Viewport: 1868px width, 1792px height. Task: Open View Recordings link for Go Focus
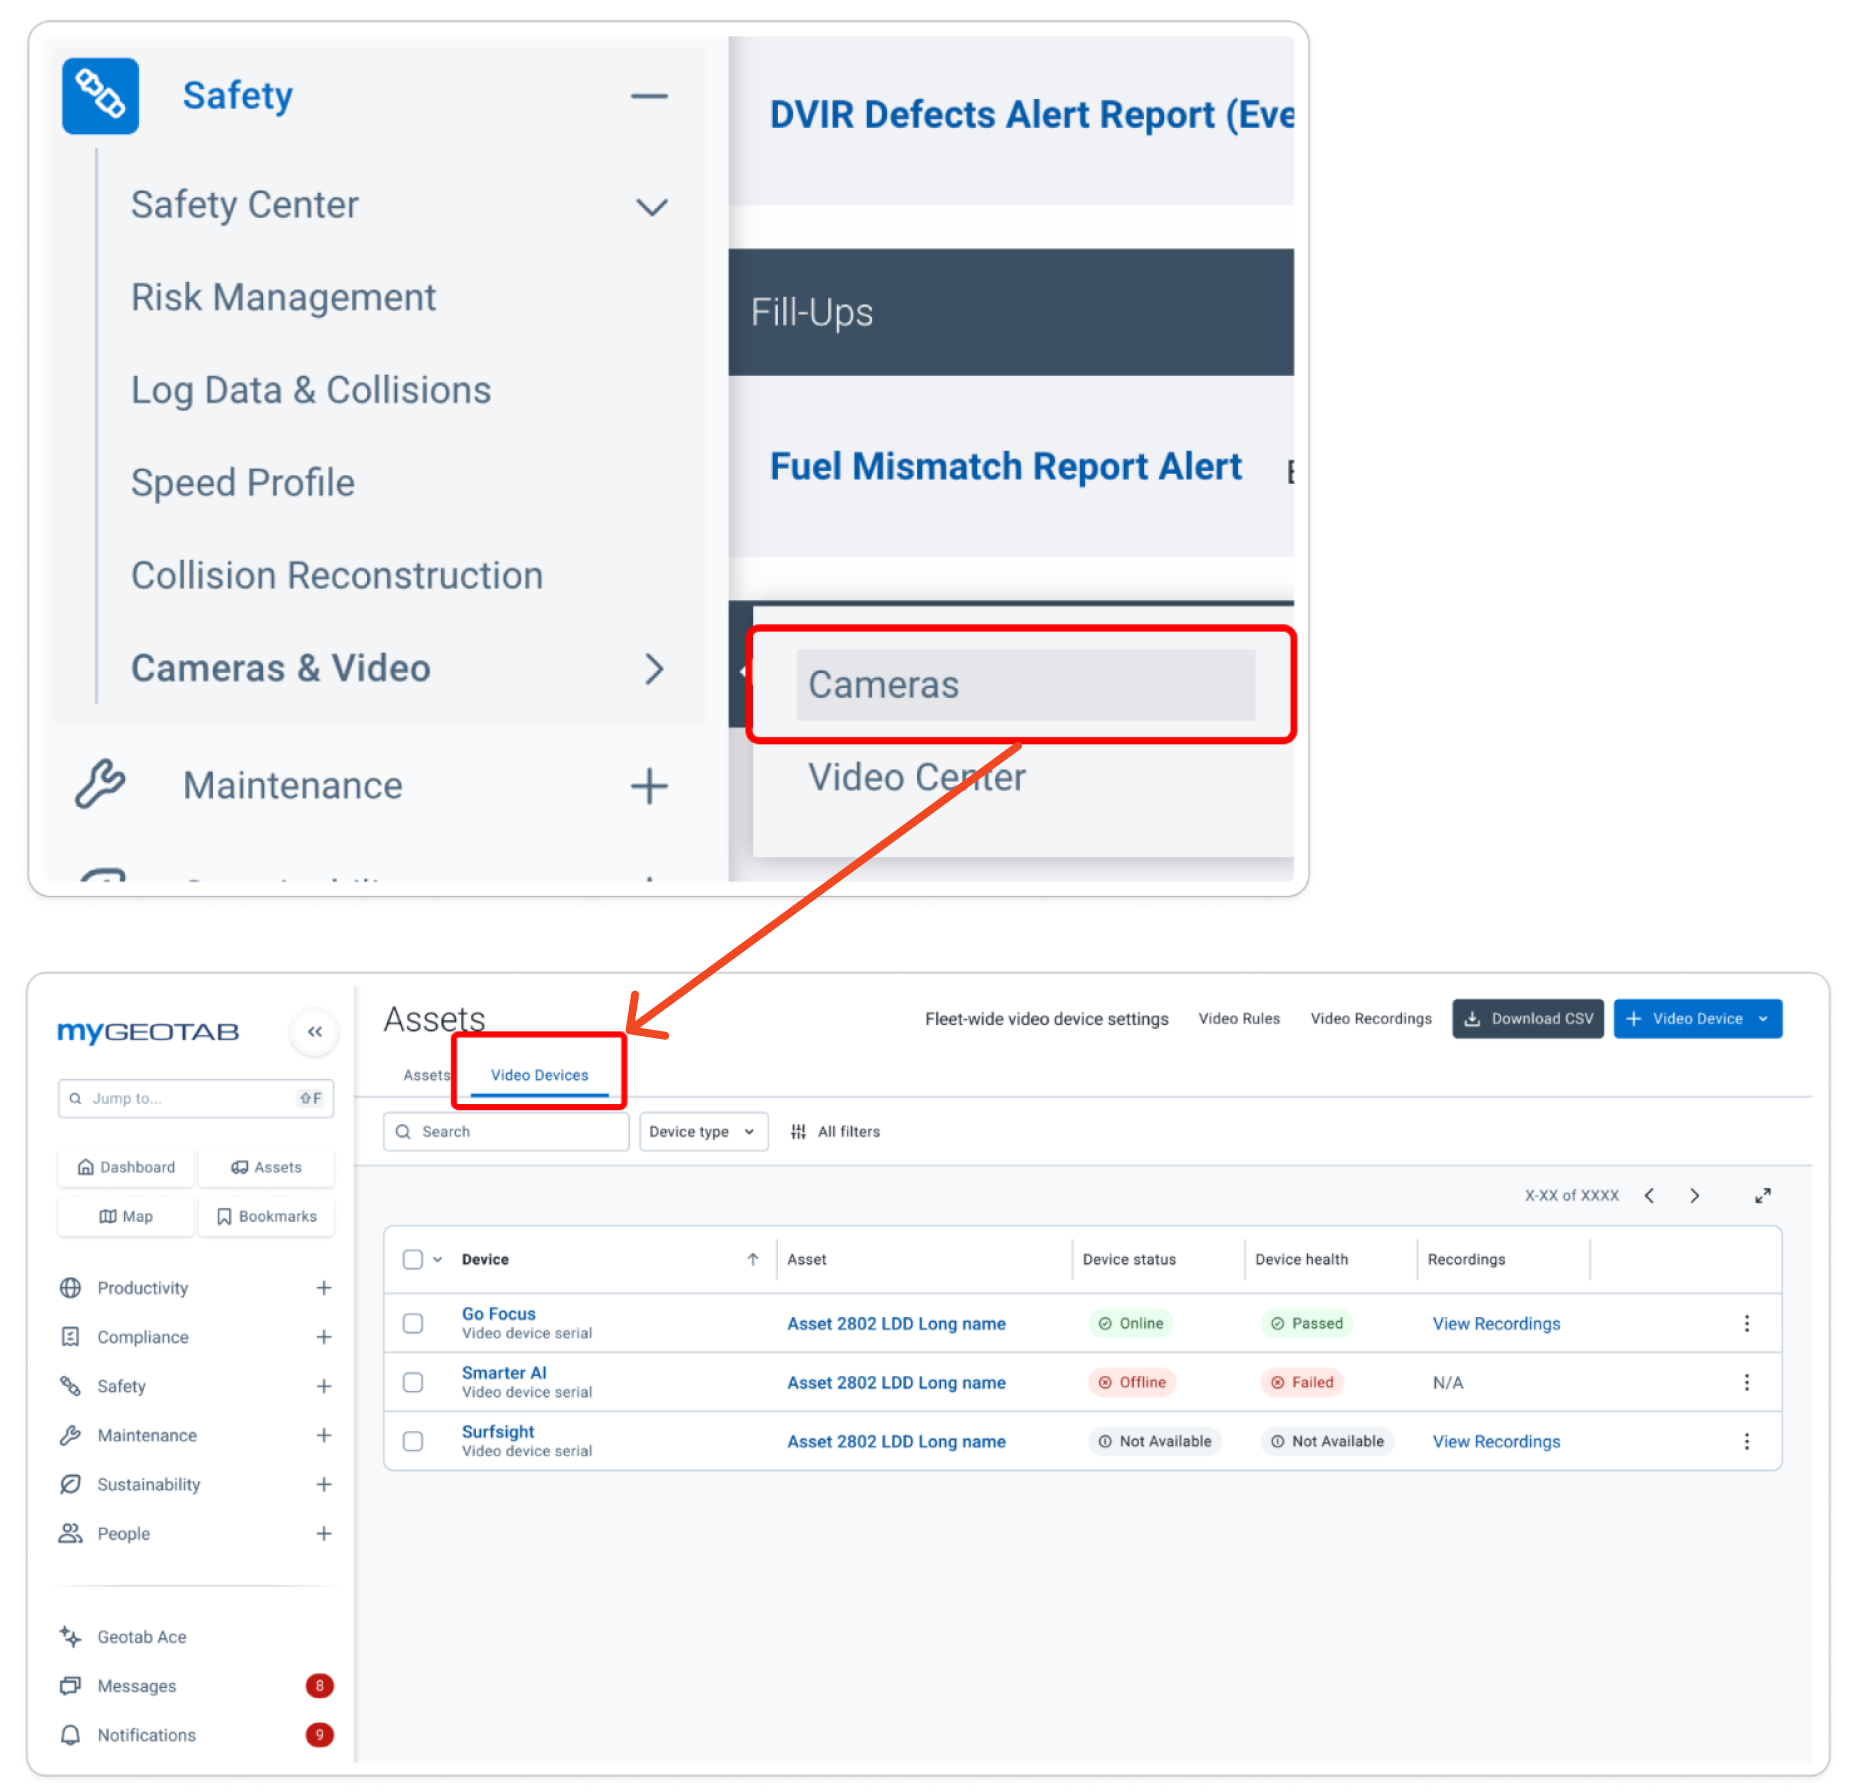pyautogui.click(x=1495, y=1323)
